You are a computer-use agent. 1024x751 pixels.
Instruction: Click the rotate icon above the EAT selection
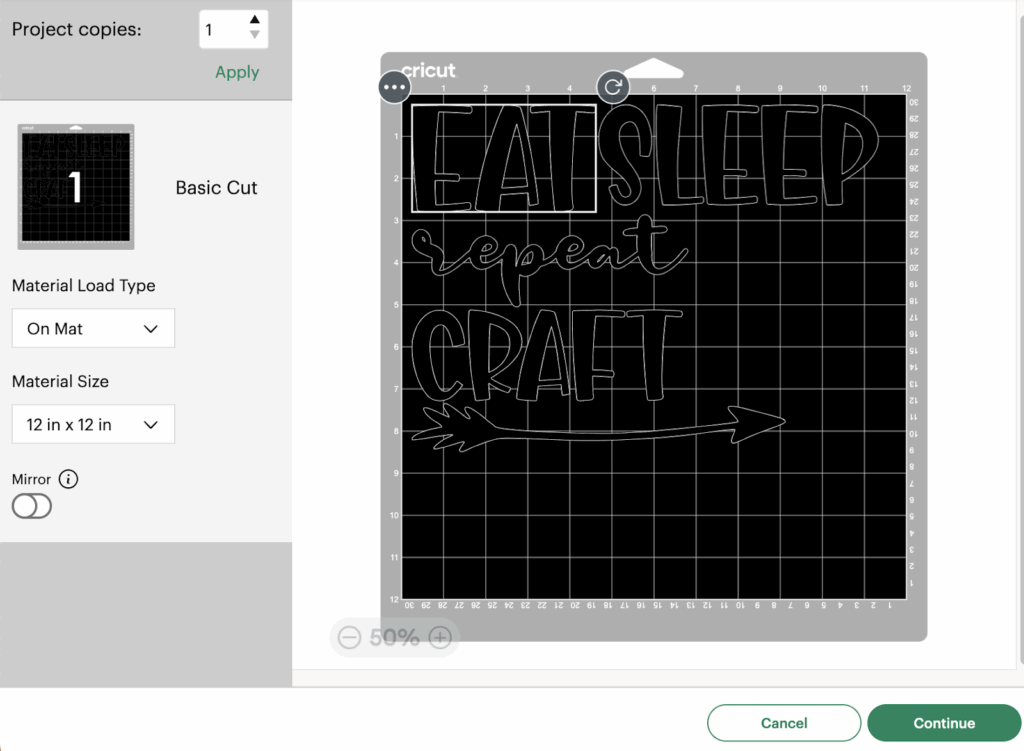[613, 87]
